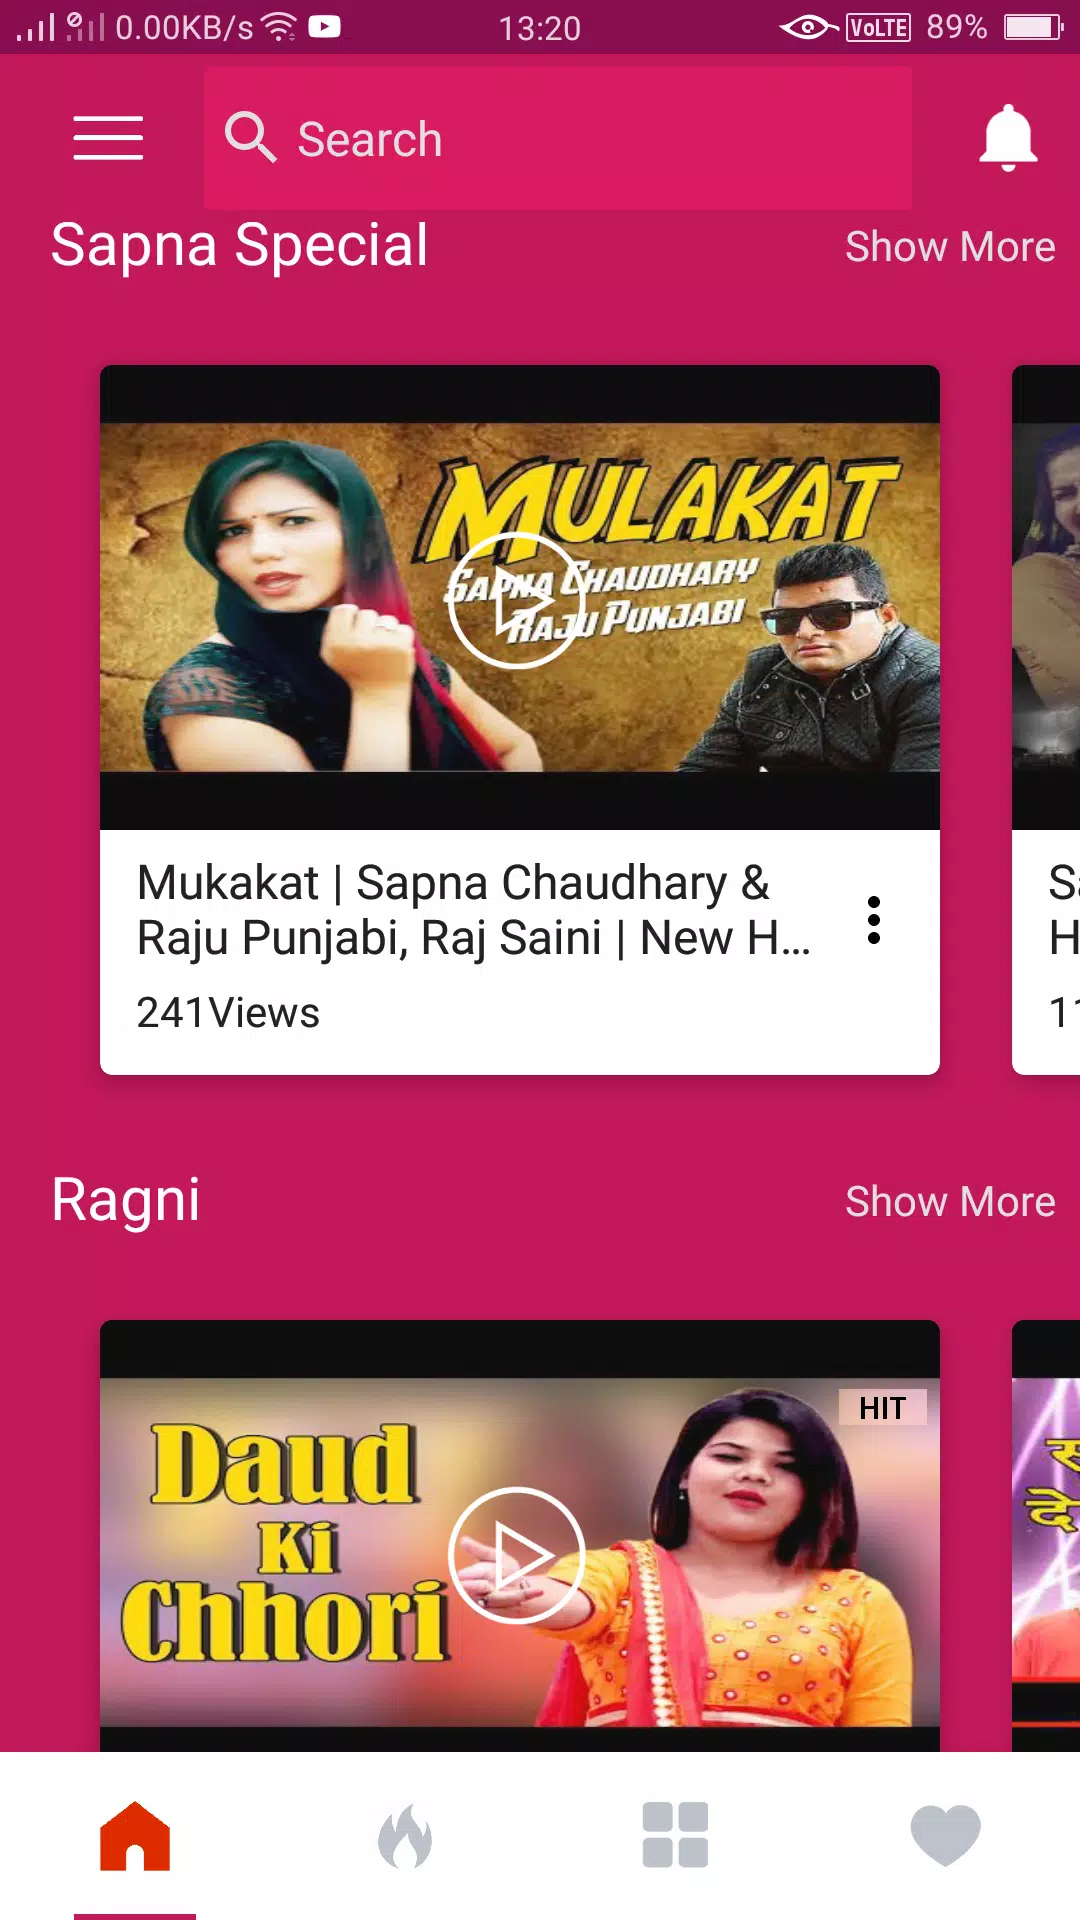Tap the battery status icon

point(1033,27)
